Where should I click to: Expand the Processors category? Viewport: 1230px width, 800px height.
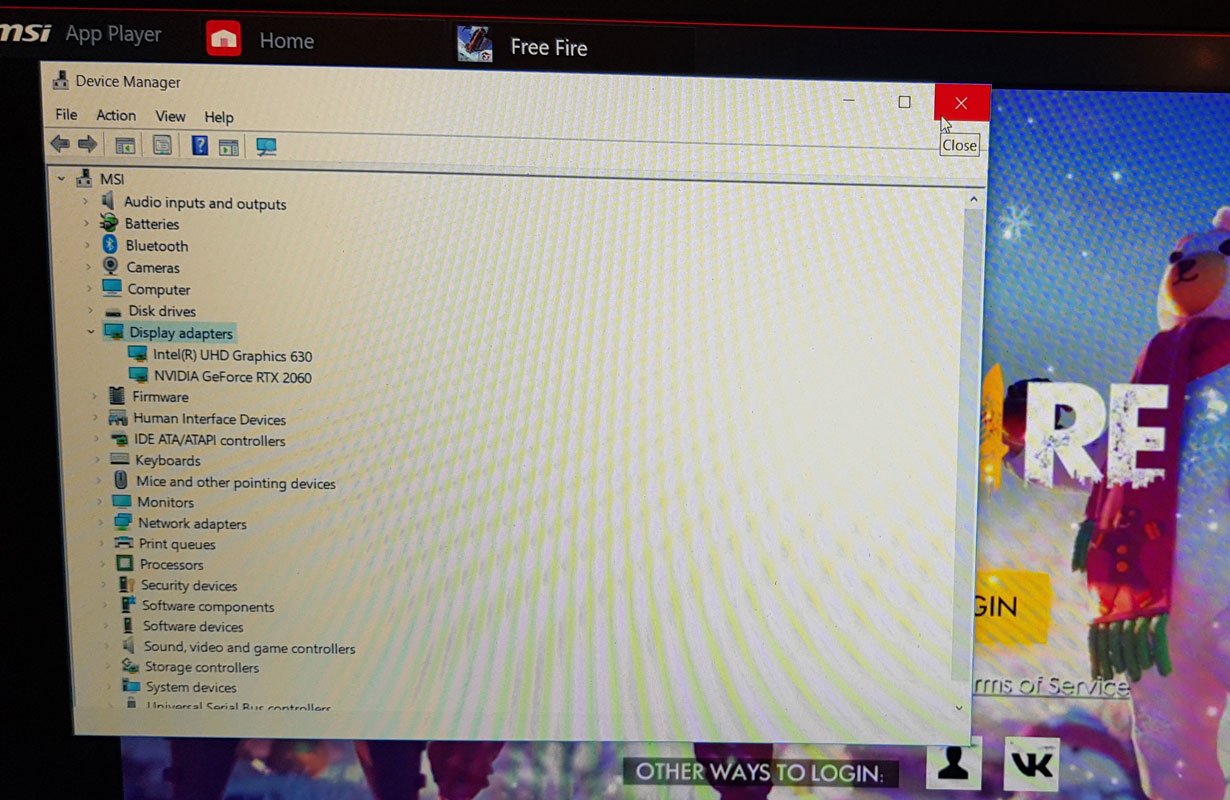102,564
